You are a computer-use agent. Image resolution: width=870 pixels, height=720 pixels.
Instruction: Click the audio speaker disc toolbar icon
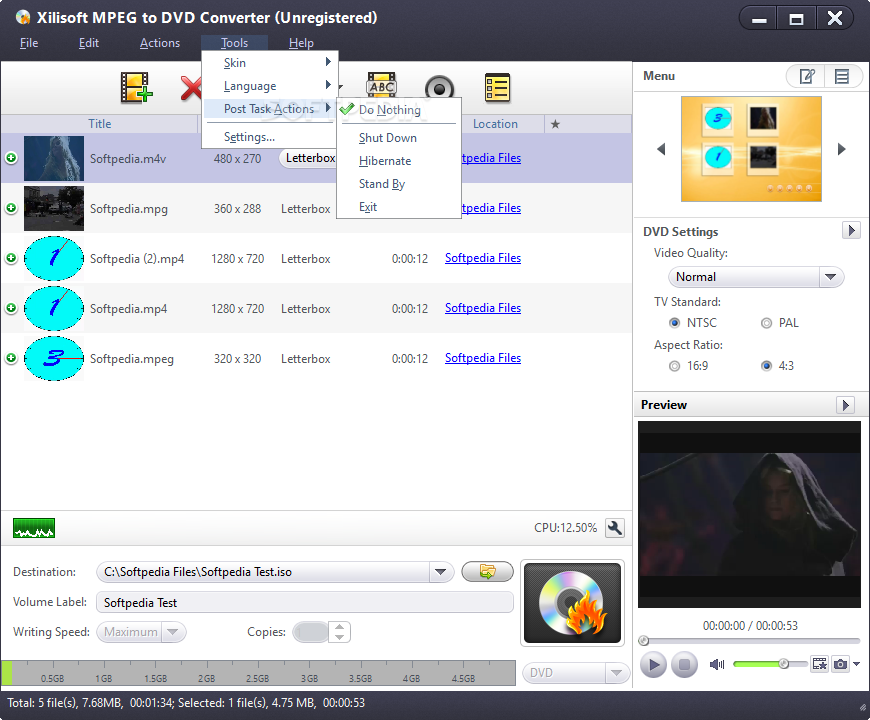(x=439, y=88)
